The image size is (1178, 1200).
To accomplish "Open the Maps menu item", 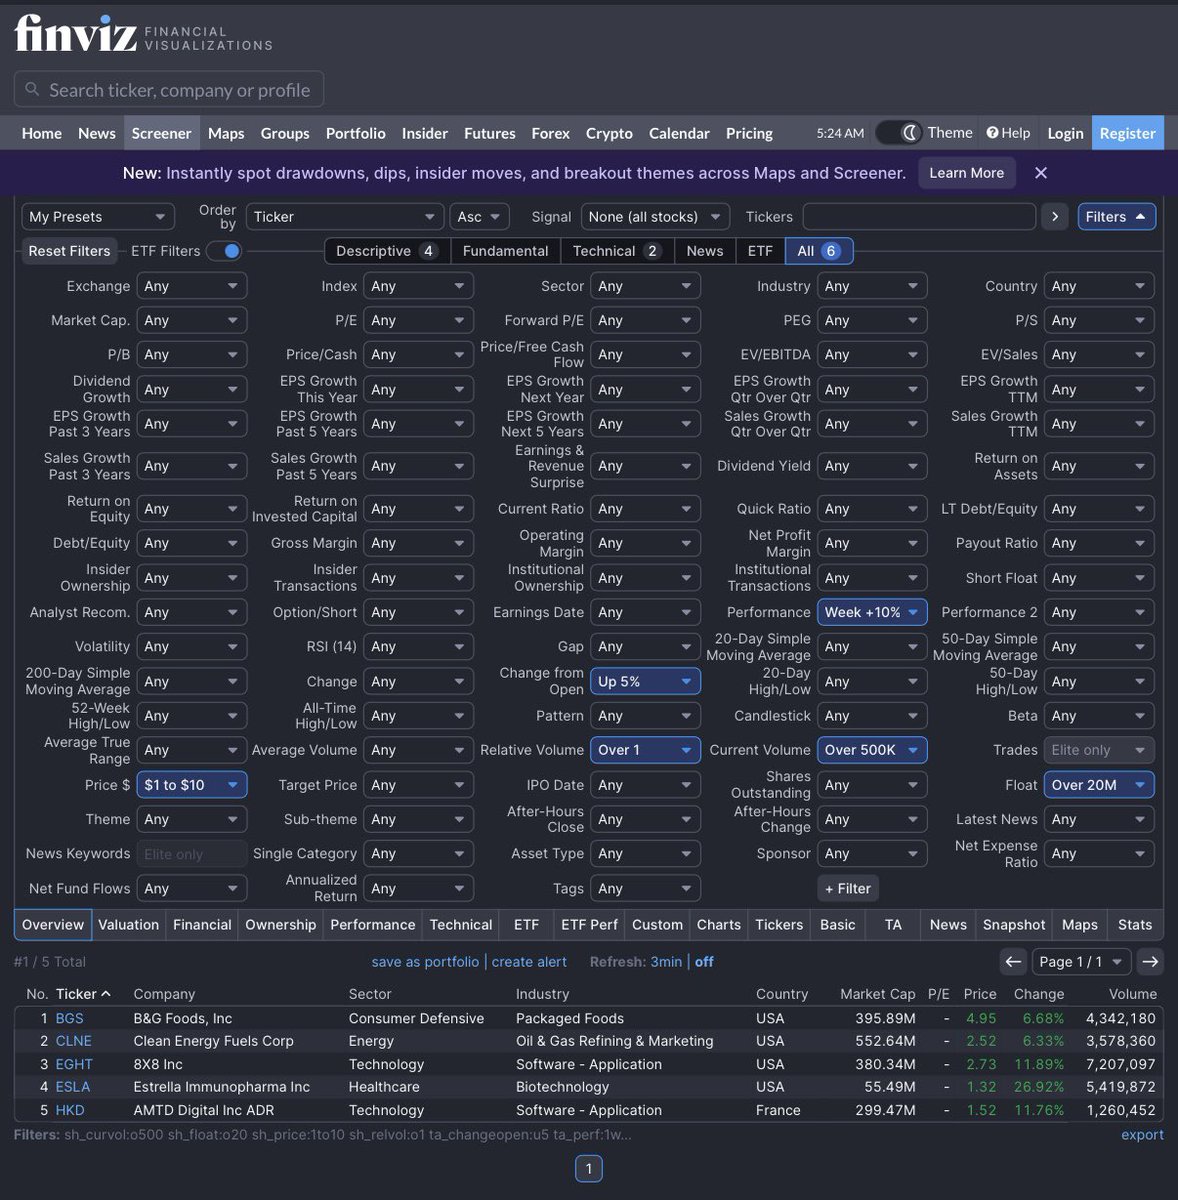I will point(226,133).
